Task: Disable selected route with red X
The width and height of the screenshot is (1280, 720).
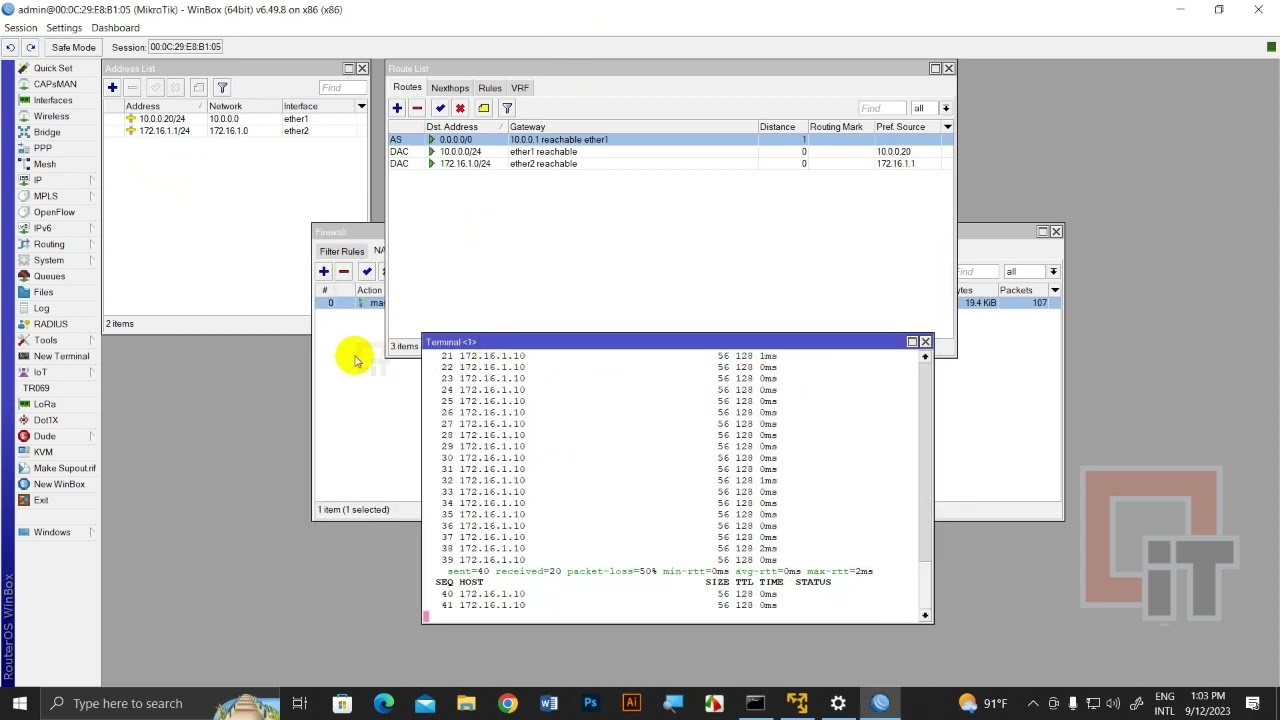Action: pyautogui.click(x=460, y=108)
